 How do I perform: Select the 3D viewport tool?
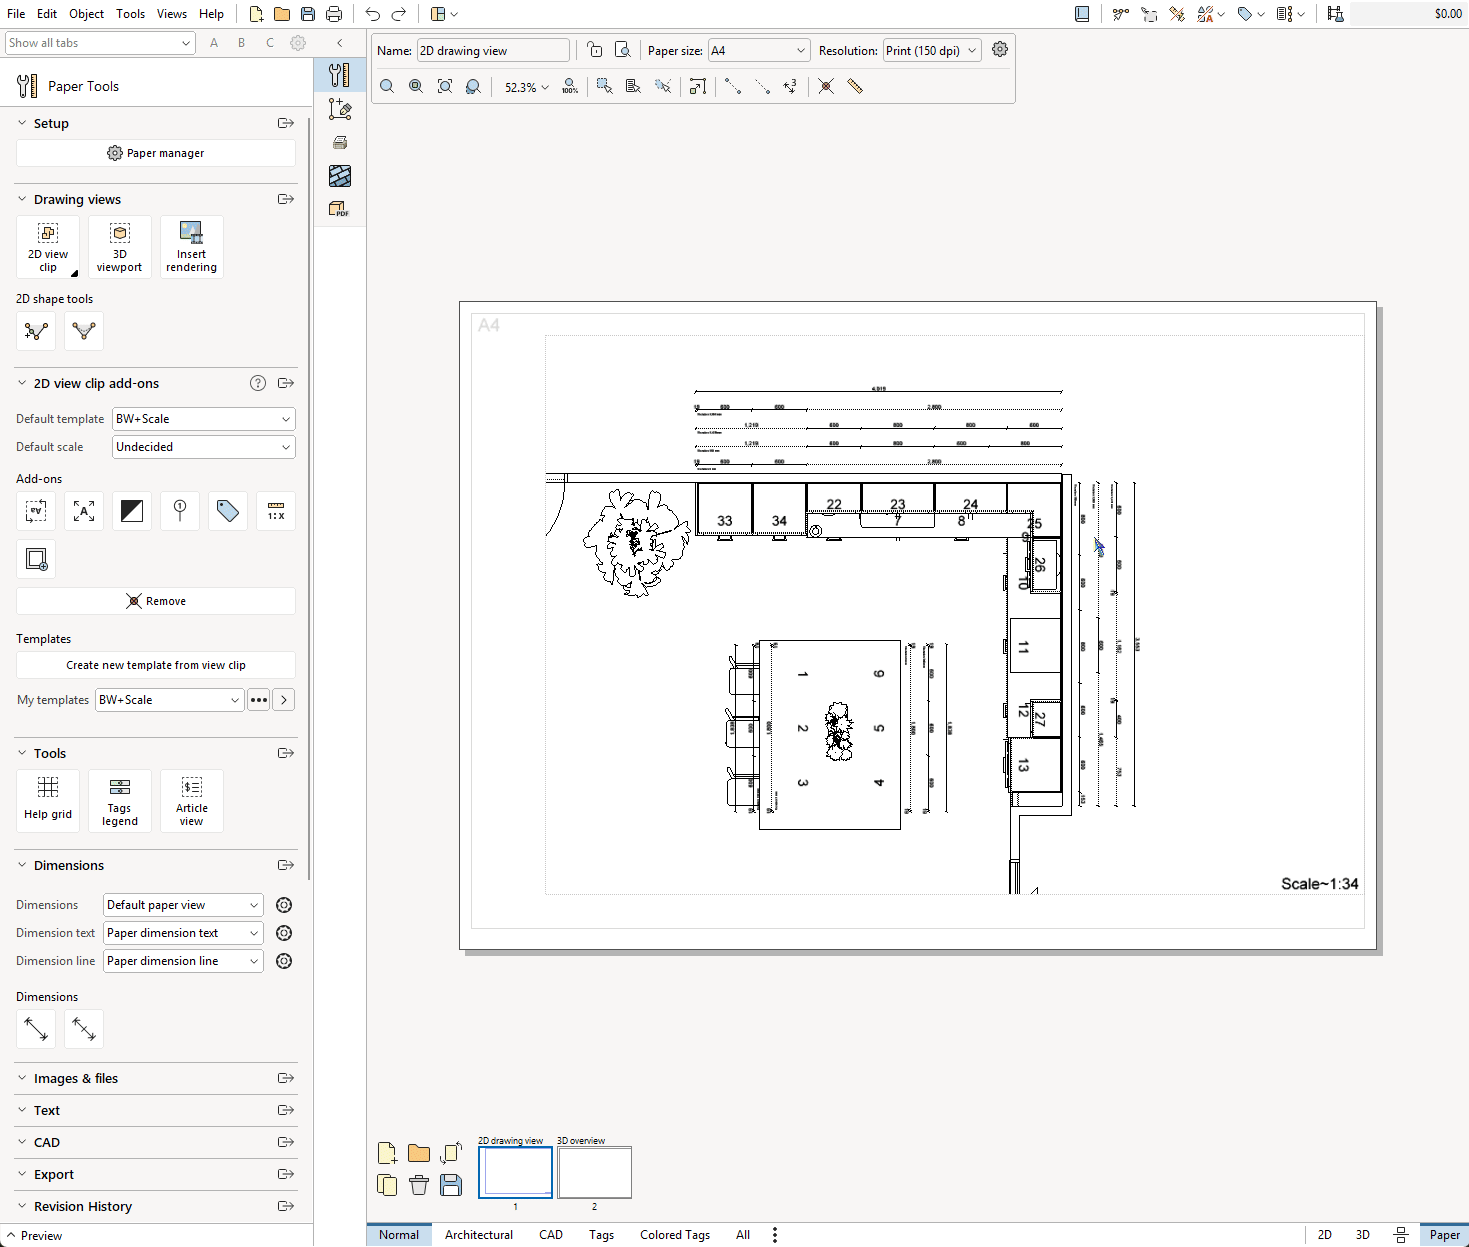coord(120,246)
